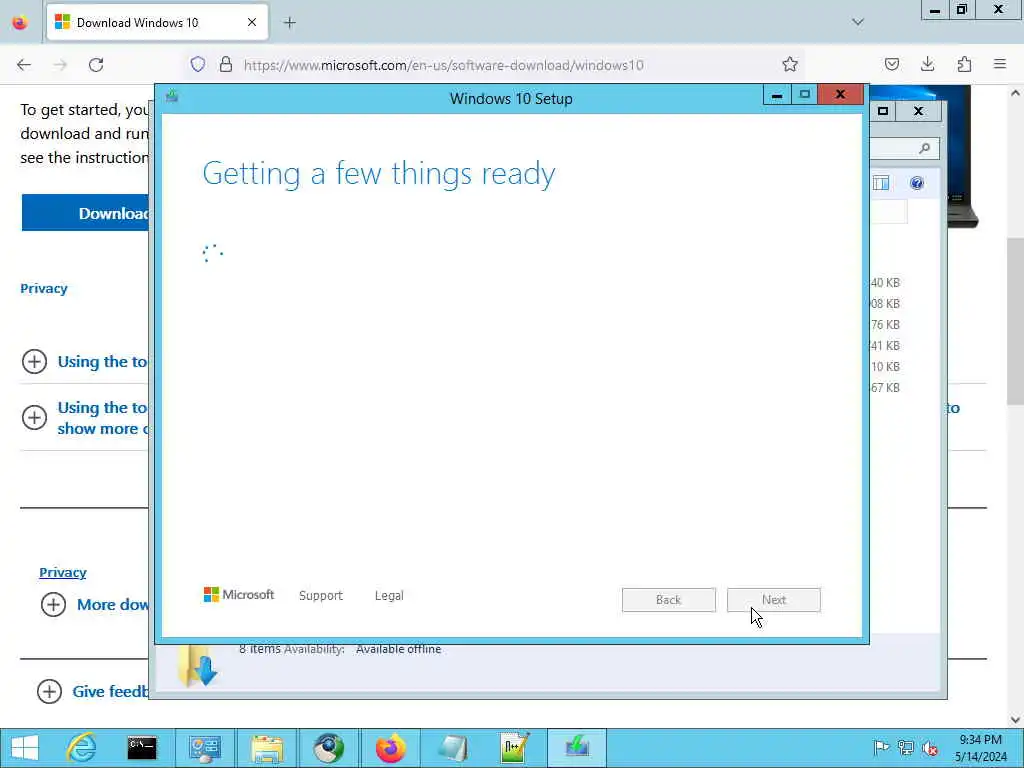
Task: Open network tray icon
Action: point(906,748)
